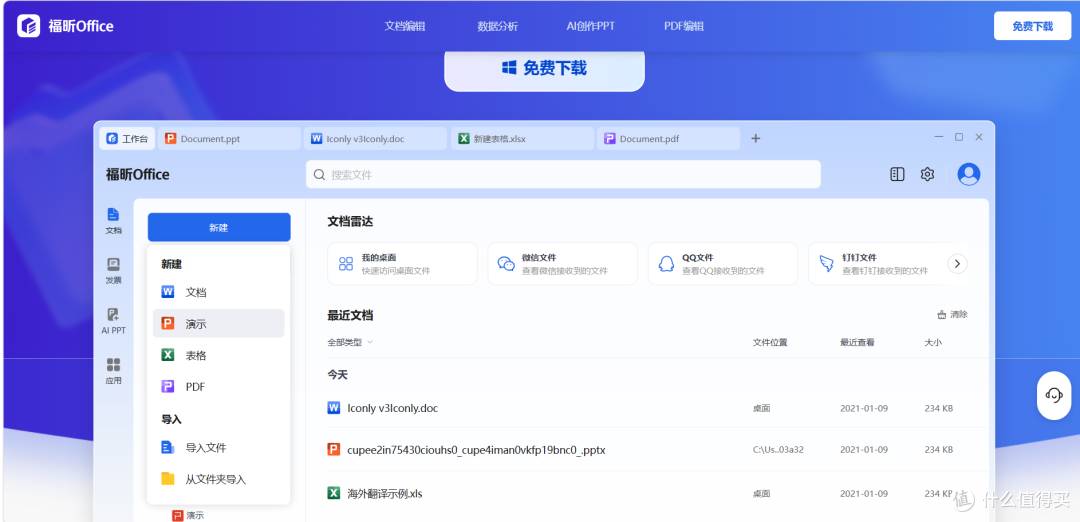The image size is (1080, 522).
Task: Click the 文件位置 column header
Action: click(770, 342)
